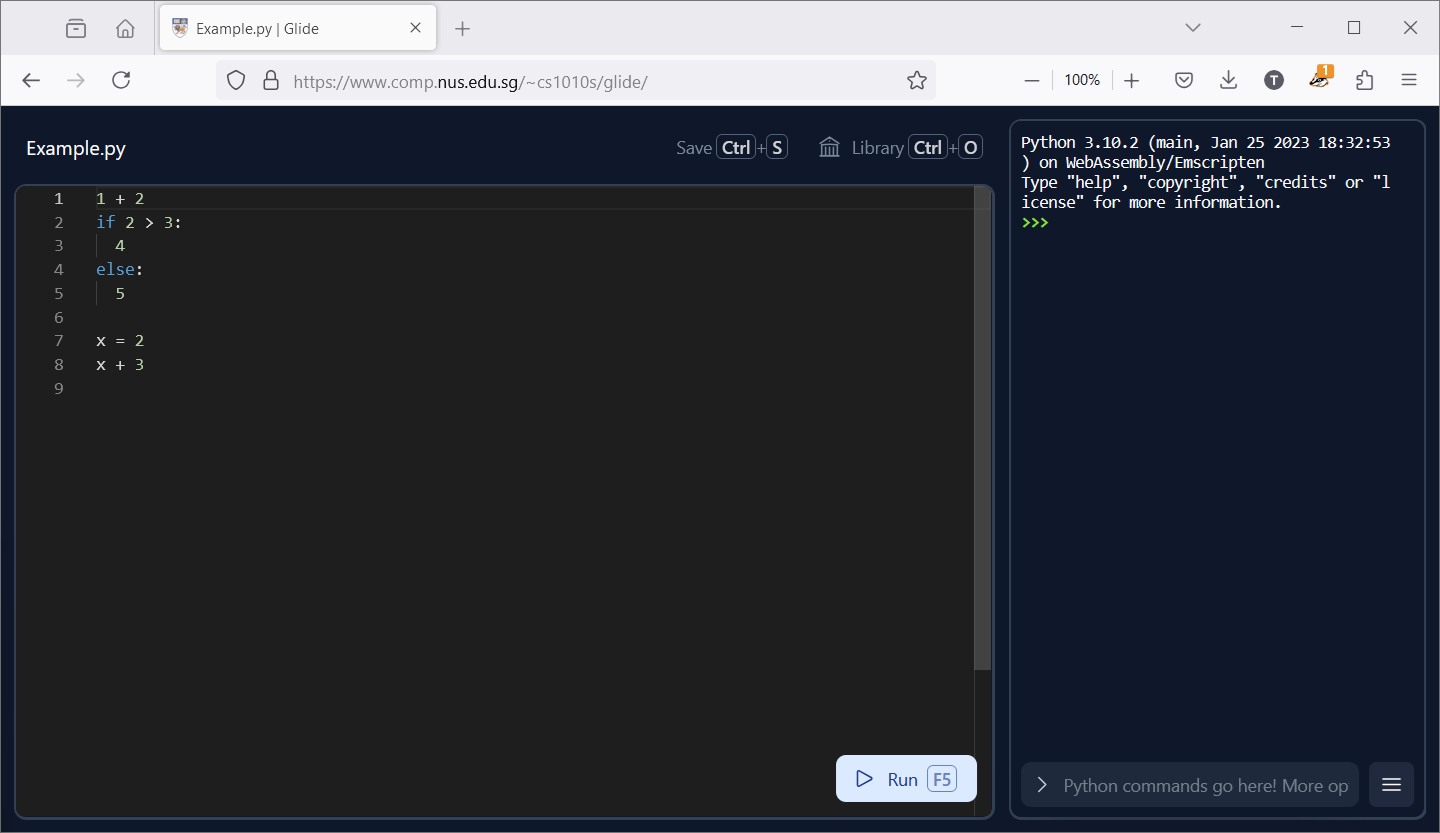
Task: Click the code editor vertical scrollbar
Action: click(982, 430)
